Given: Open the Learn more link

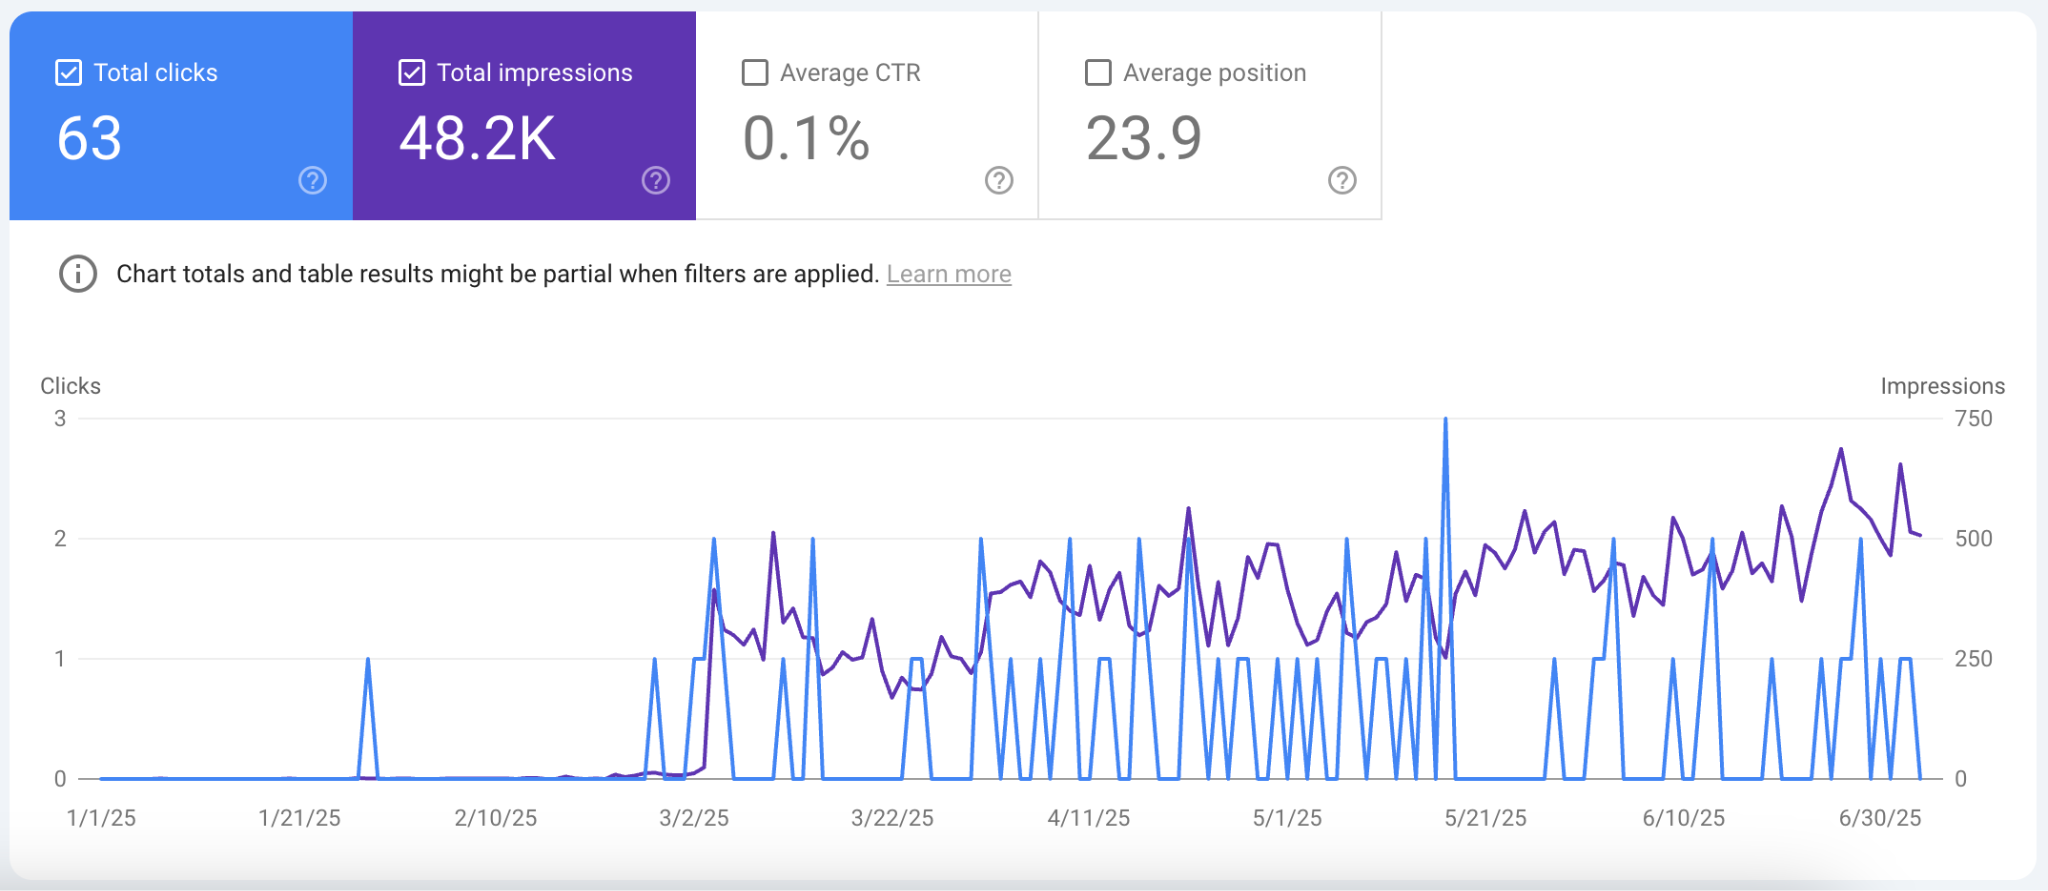Looking at the screenshot, I should pos(949,274).
